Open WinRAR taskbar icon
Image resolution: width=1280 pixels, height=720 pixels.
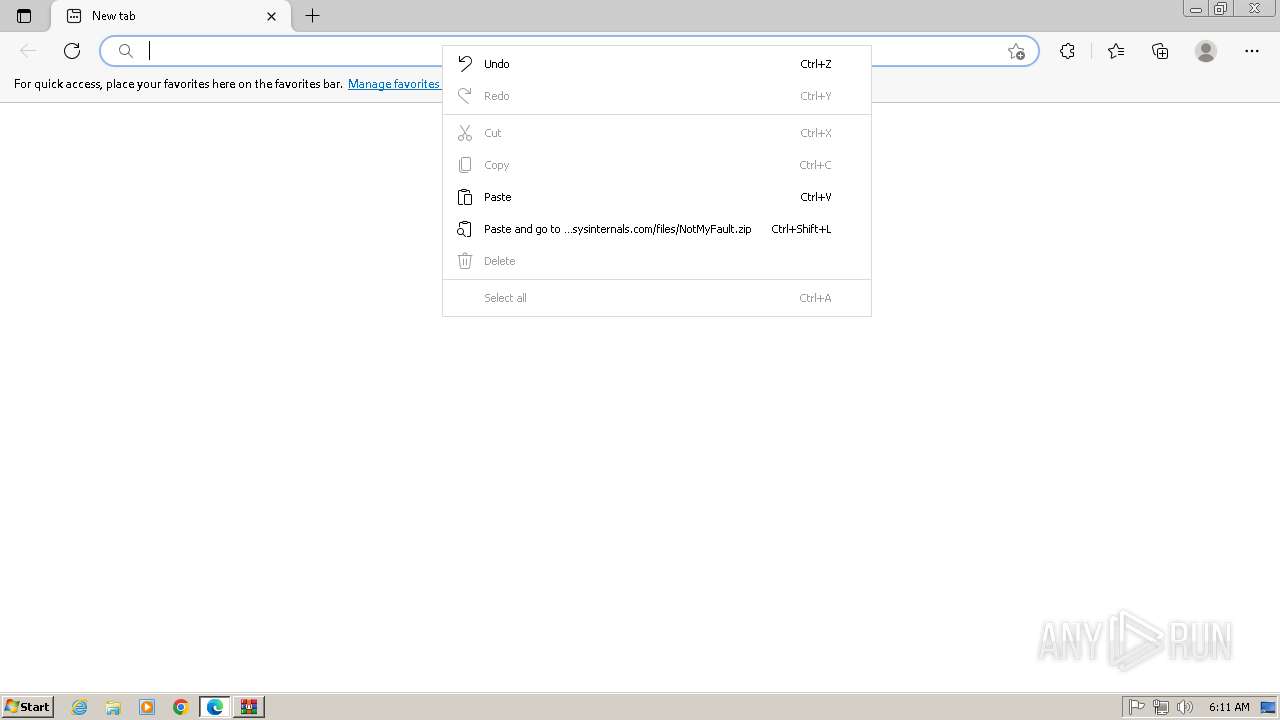click(249, 707)
